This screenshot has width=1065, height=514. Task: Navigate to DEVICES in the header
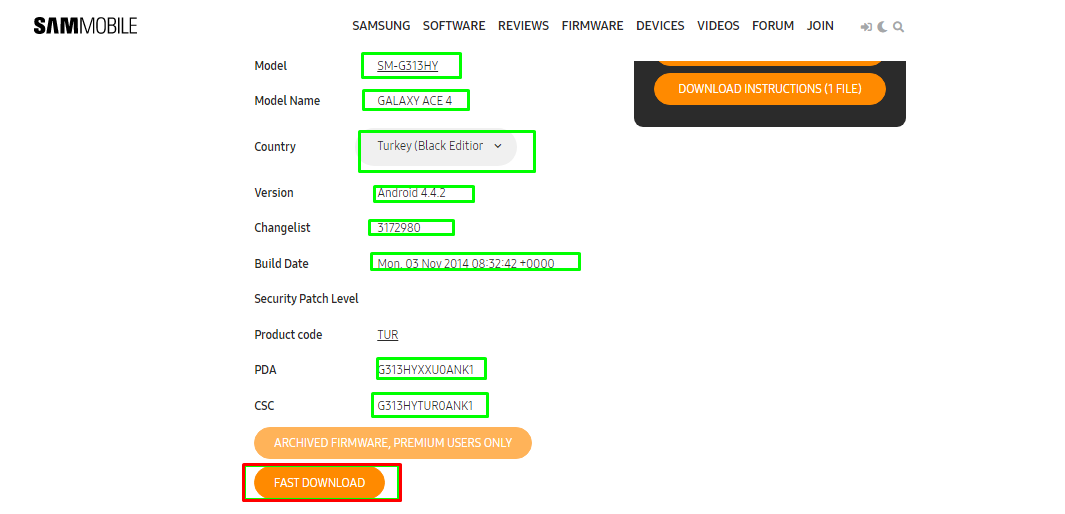point(660,26)
